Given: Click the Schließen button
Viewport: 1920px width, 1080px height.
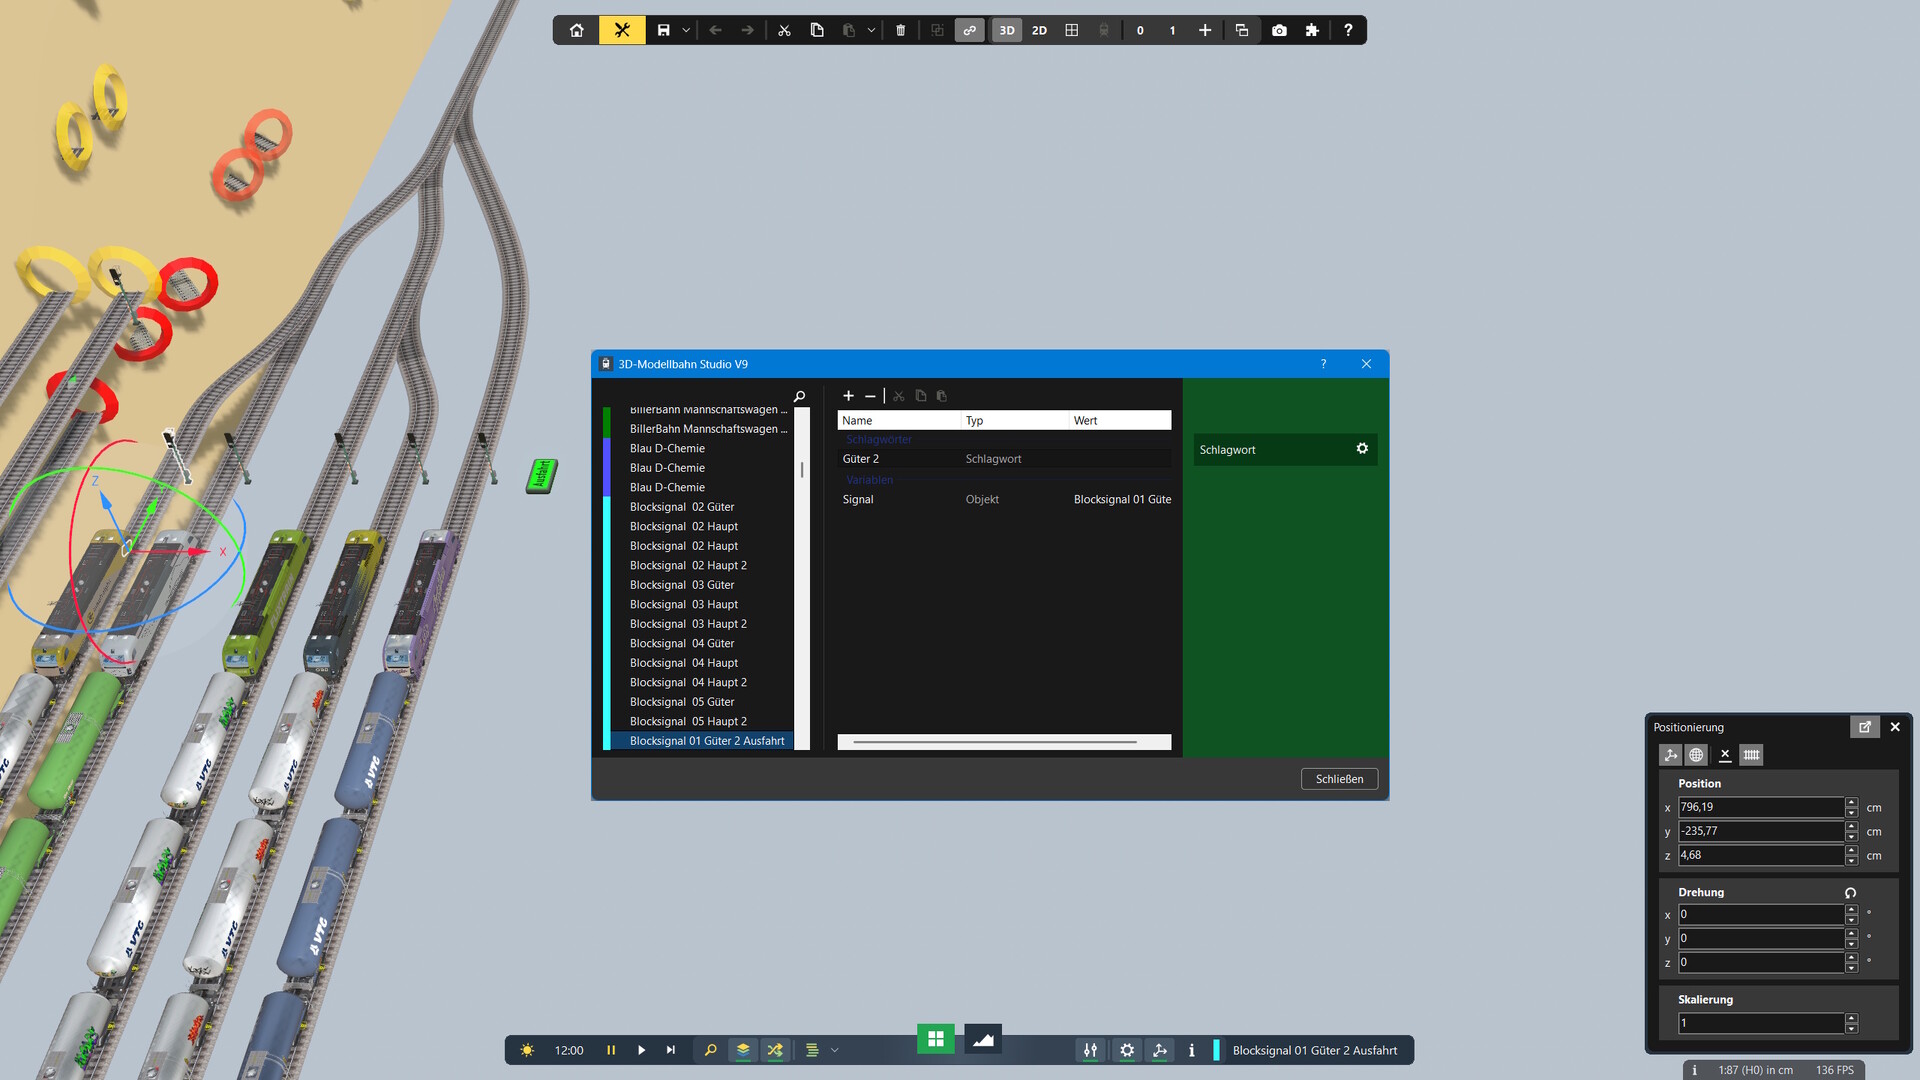Looking at the screenshot, I should [1339, 779].
